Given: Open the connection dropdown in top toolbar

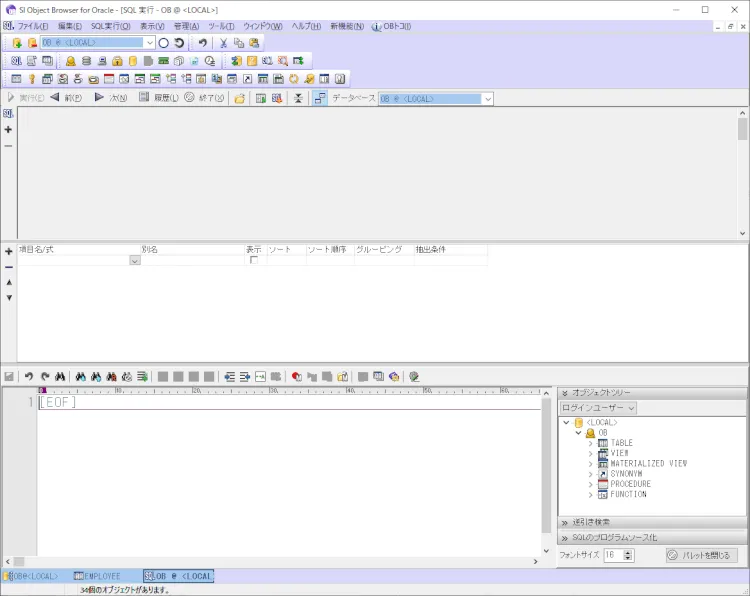Looking at the screenshot, I should (x=150, y=43).
